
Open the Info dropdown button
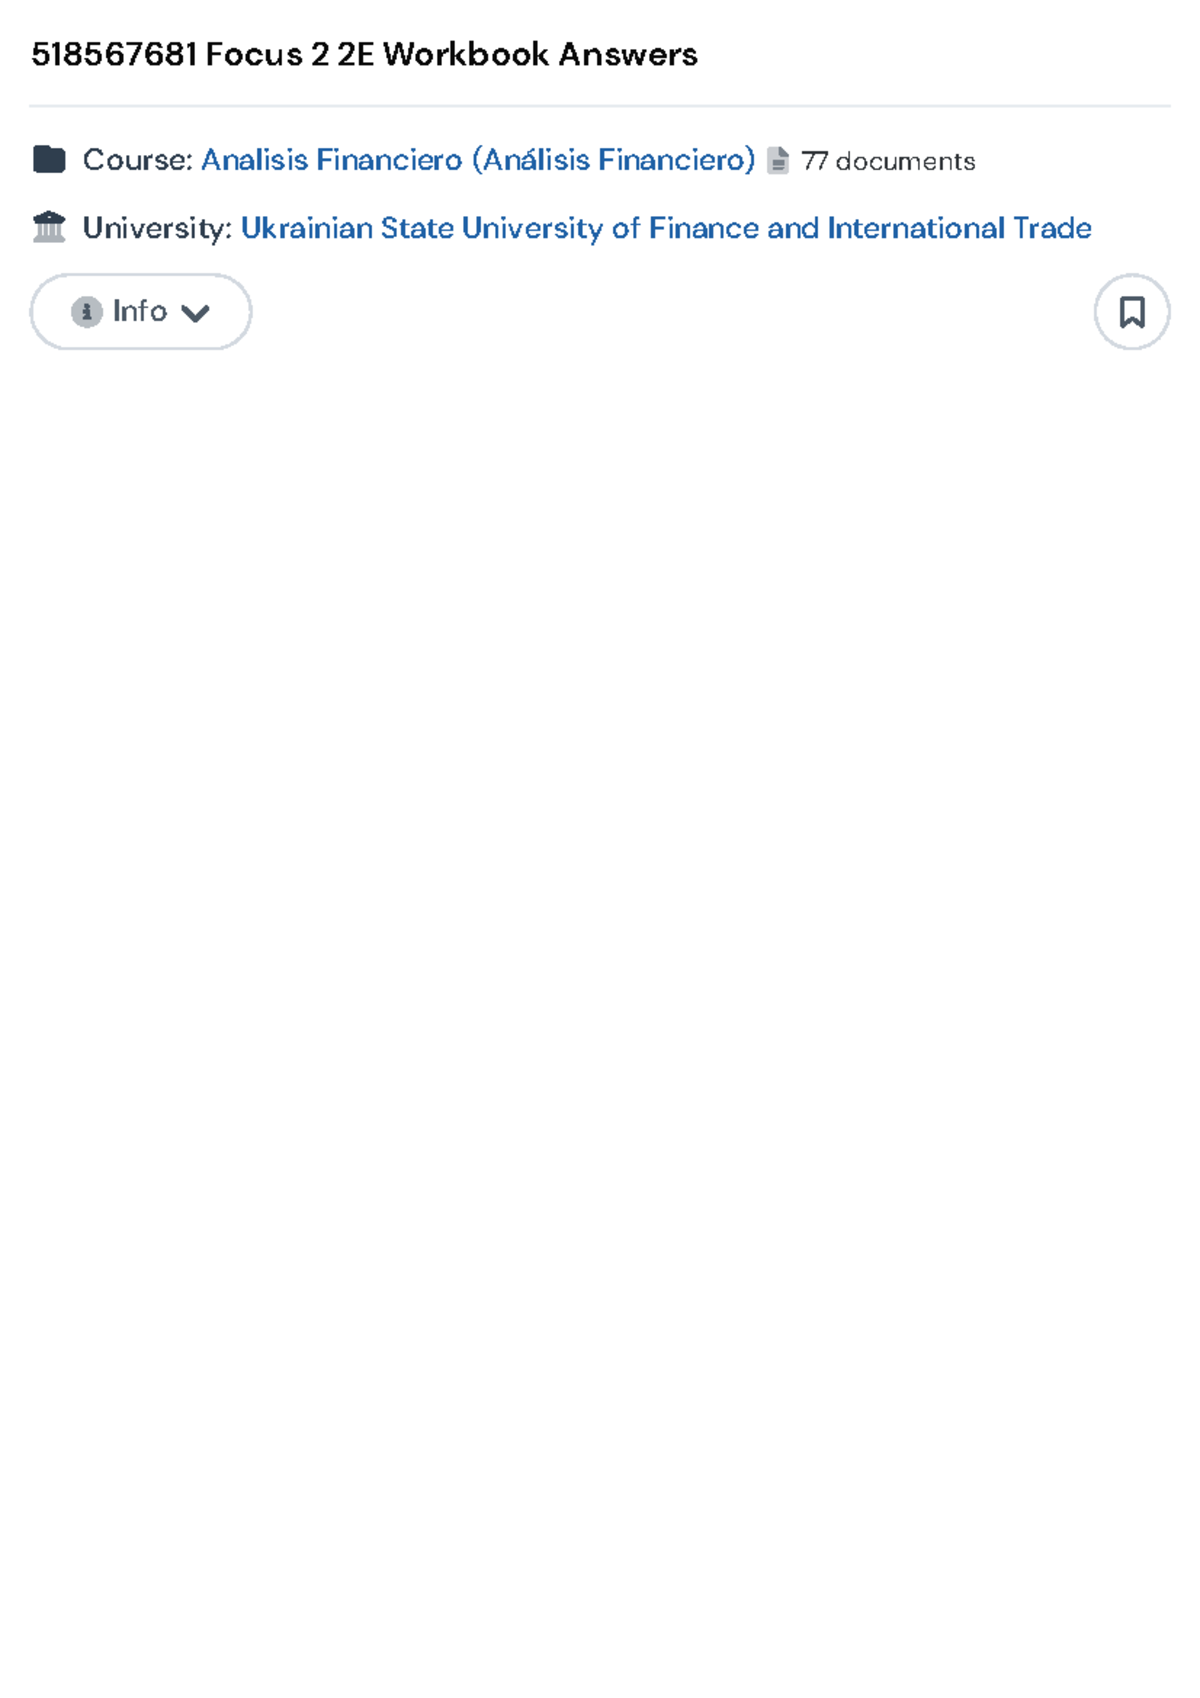[141, 312]
